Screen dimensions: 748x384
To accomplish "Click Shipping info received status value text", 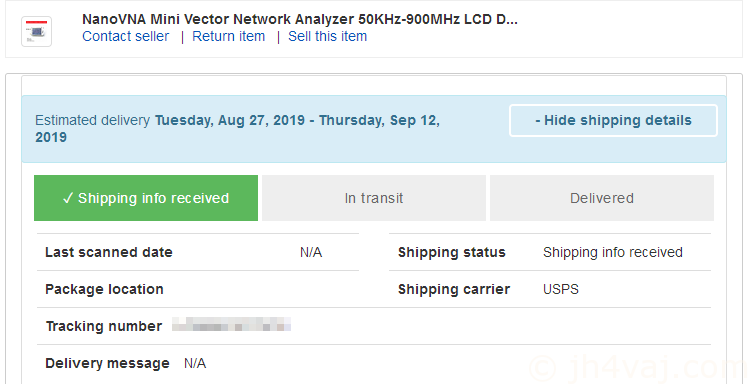I will tap(613, 252).
